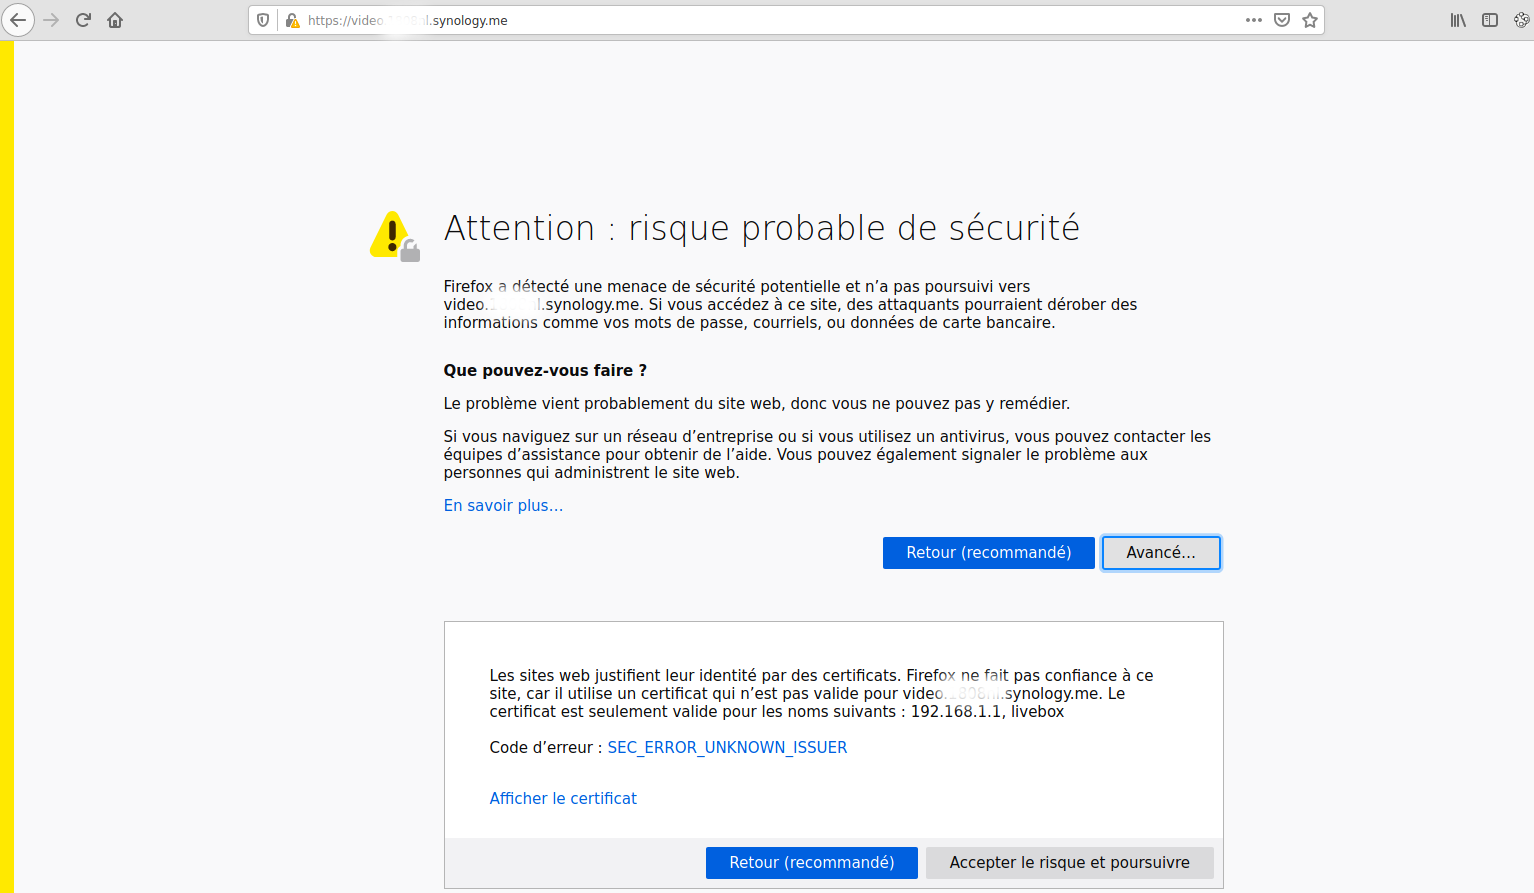The height and width of the screenshot is (893, 1534).
Task: Open the SEC_ERROR_UNKNOWN_ISSUER error code link
Action: pyautogui.click(x=727, y=748)
